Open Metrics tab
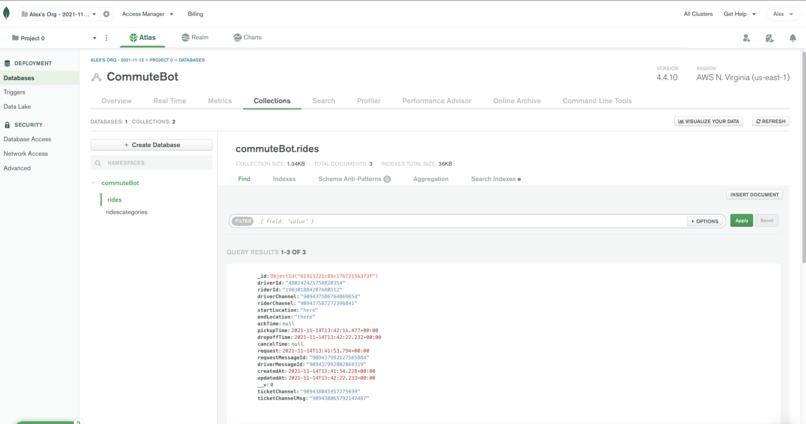This screenshot has height=424, width=806. tap(220, 101)
